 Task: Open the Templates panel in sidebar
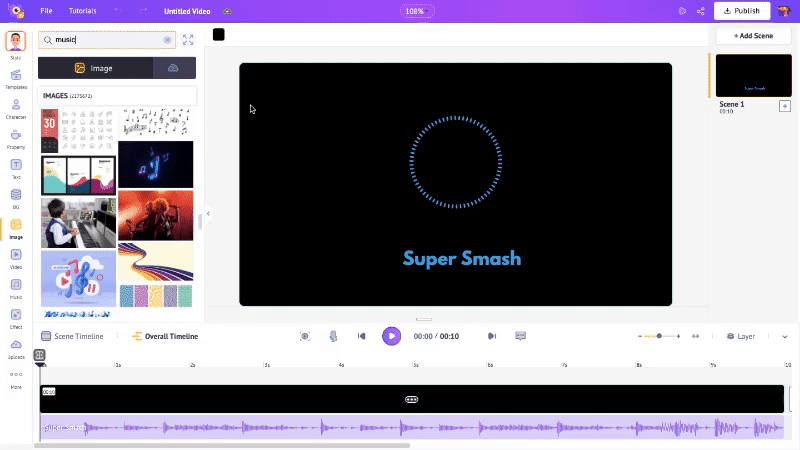tap(16, 77)
